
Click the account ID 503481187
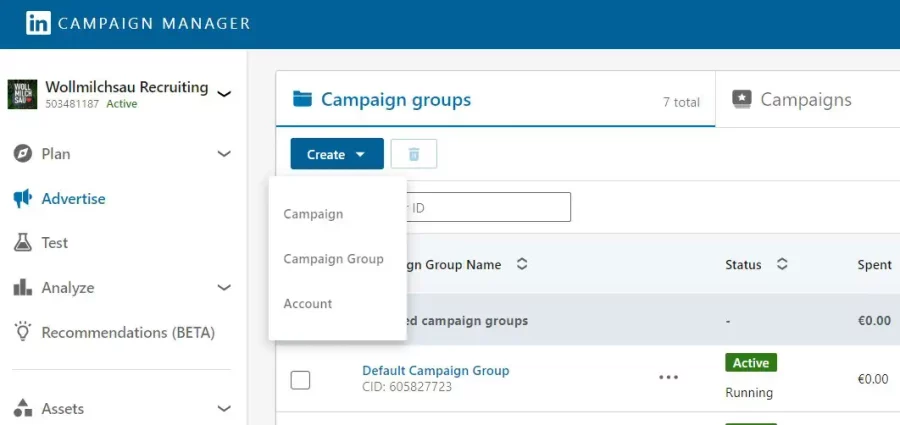[x=72, y=104]
